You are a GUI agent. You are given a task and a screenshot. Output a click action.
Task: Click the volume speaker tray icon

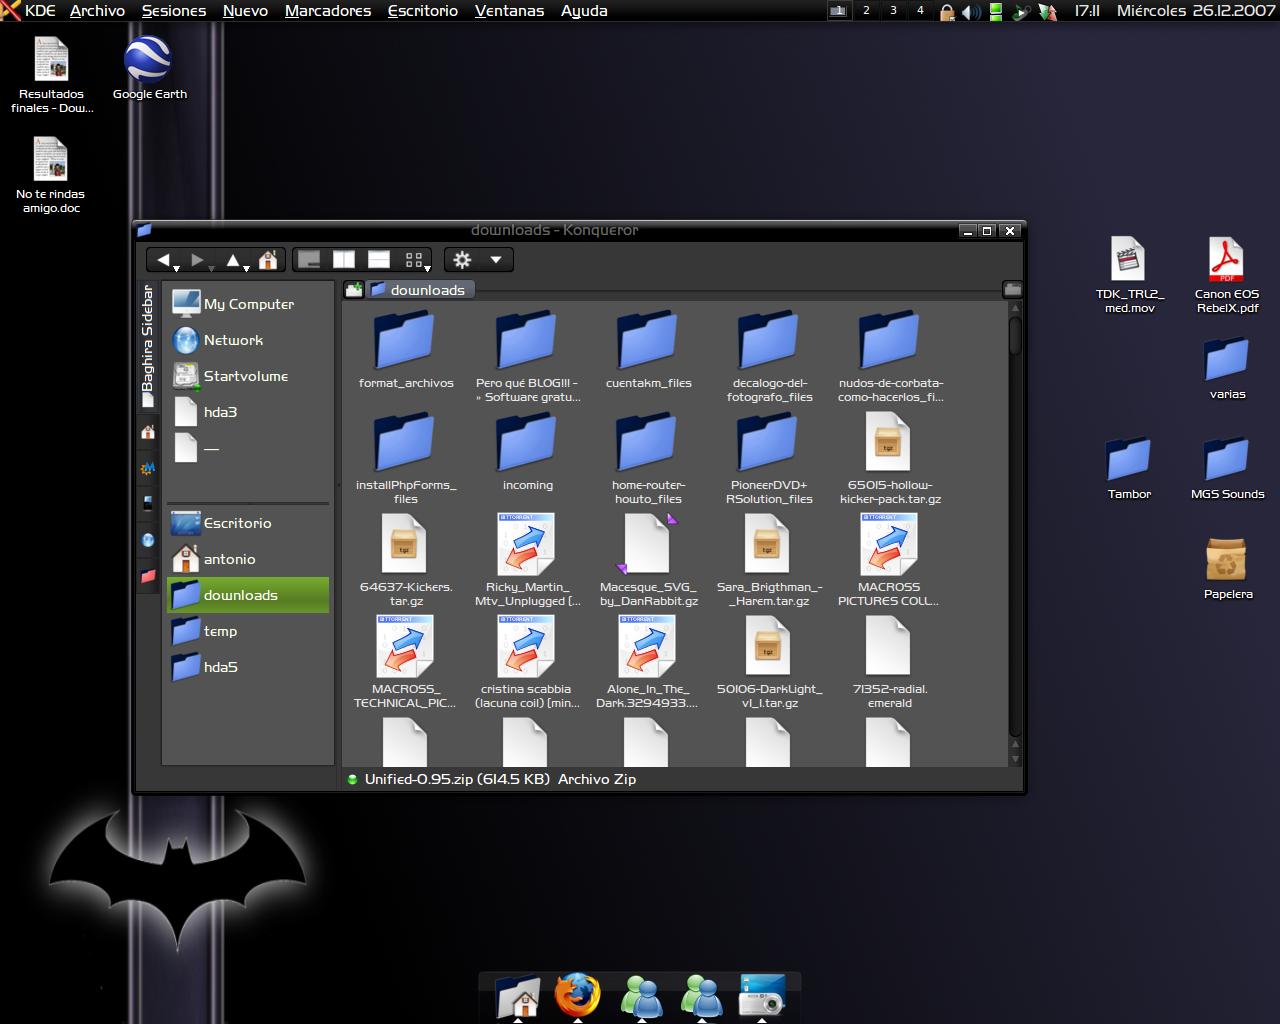[970, 12]
